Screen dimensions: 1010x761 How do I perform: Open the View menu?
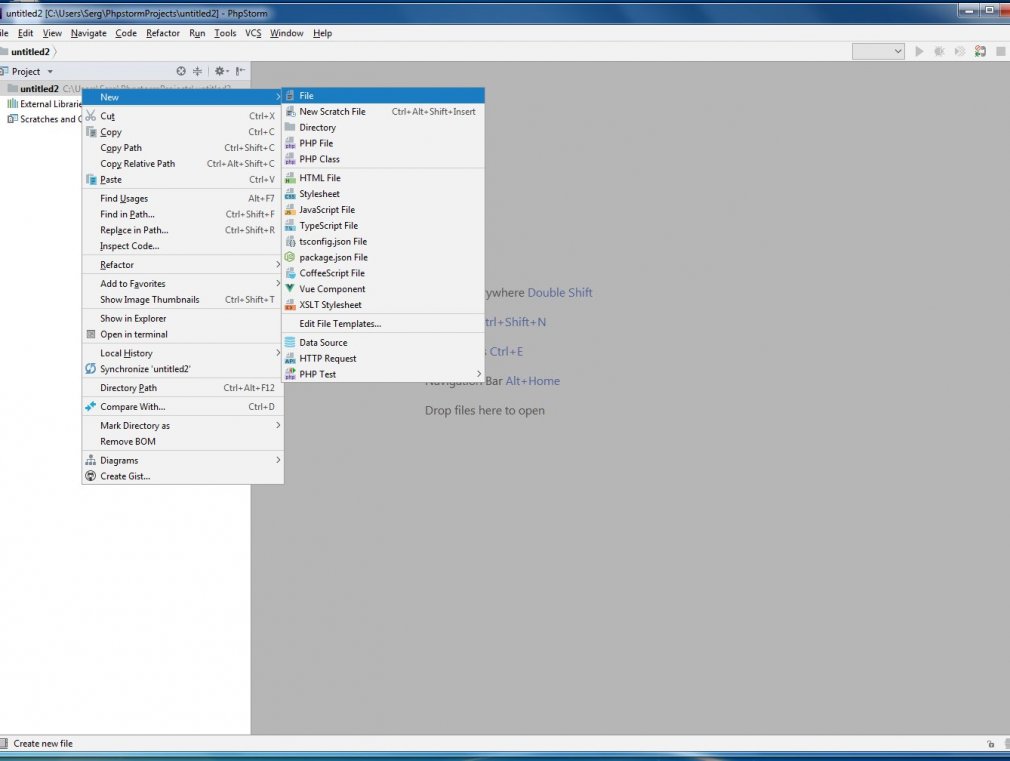52,33
